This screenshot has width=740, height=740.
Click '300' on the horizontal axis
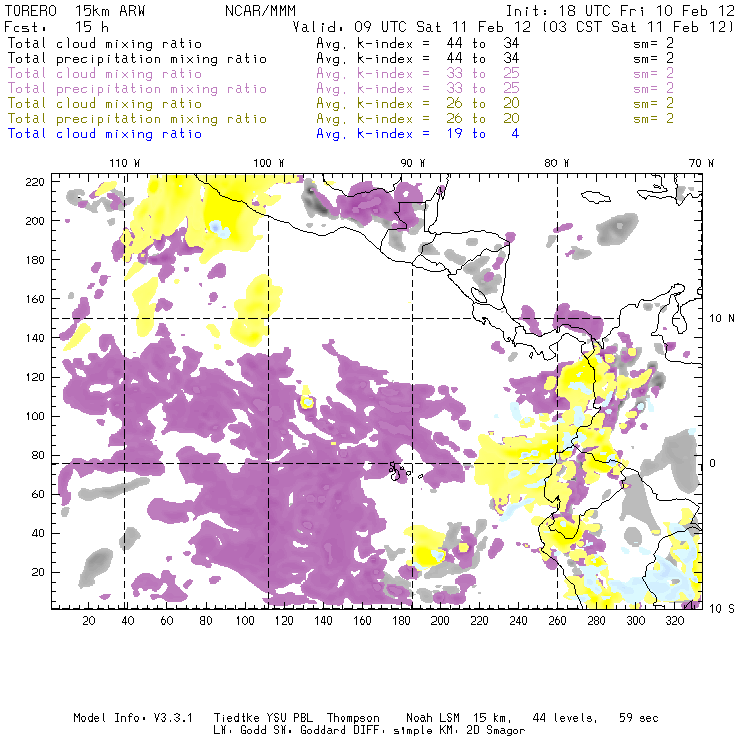pos(636,621)
